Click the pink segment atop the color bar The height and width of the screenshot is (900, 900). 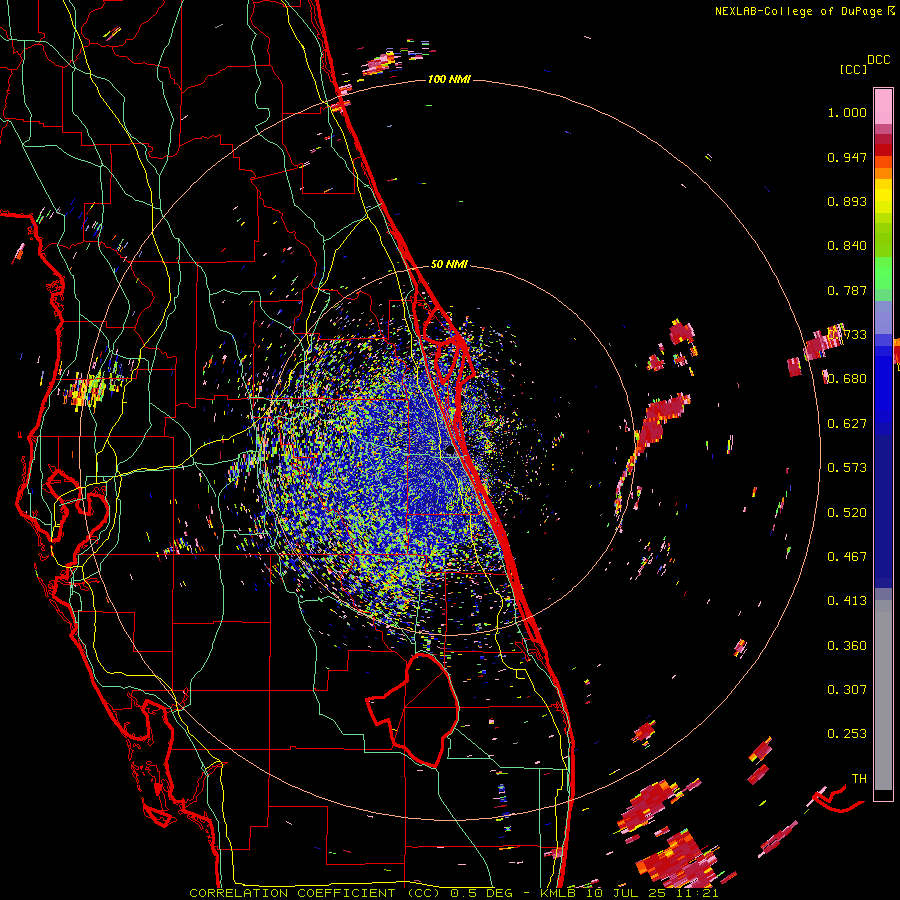click(x=883, y=106)
